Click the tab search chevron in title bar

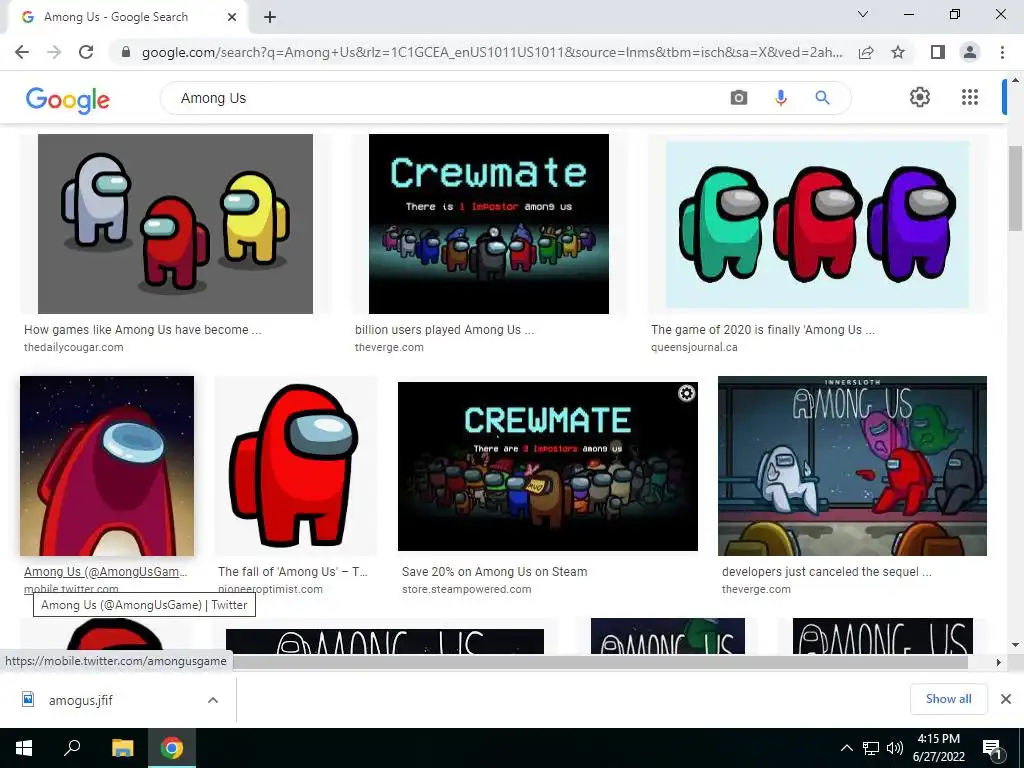click(x=863, y=14)
